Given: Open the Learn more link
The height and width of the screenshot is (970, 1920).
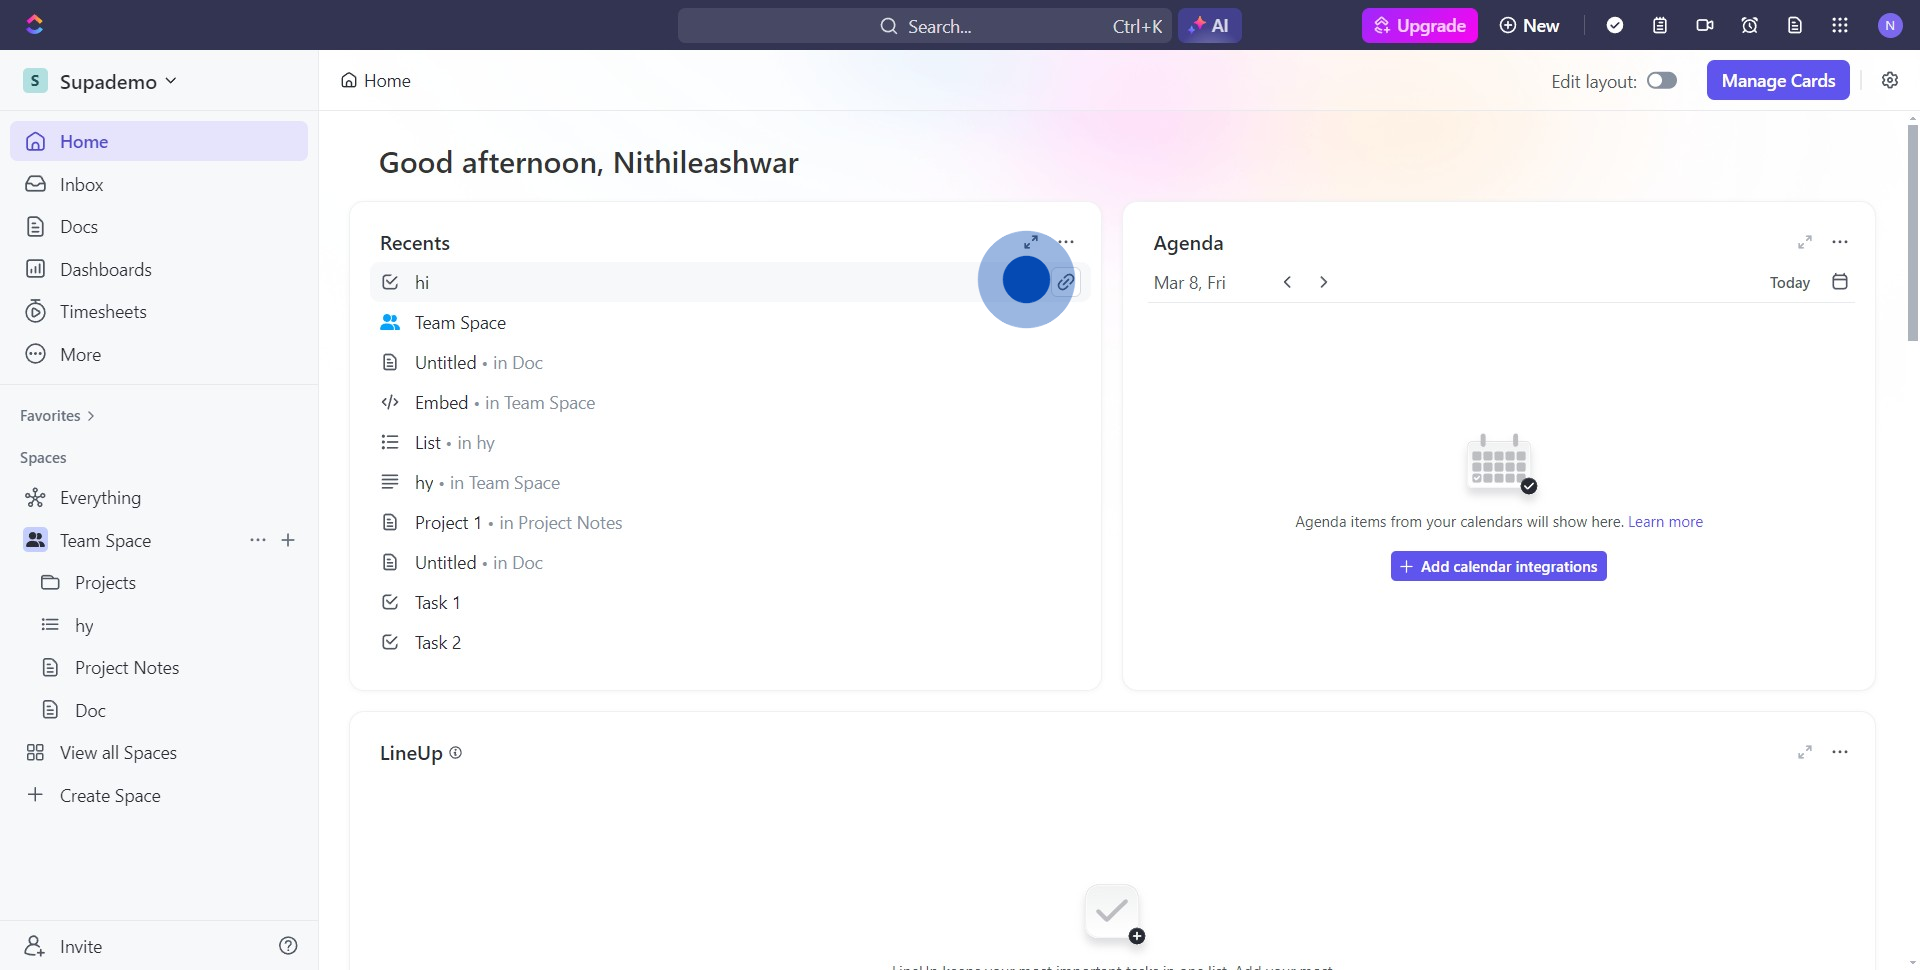Looking at the screenshot, I should (x=1665, y=522).
